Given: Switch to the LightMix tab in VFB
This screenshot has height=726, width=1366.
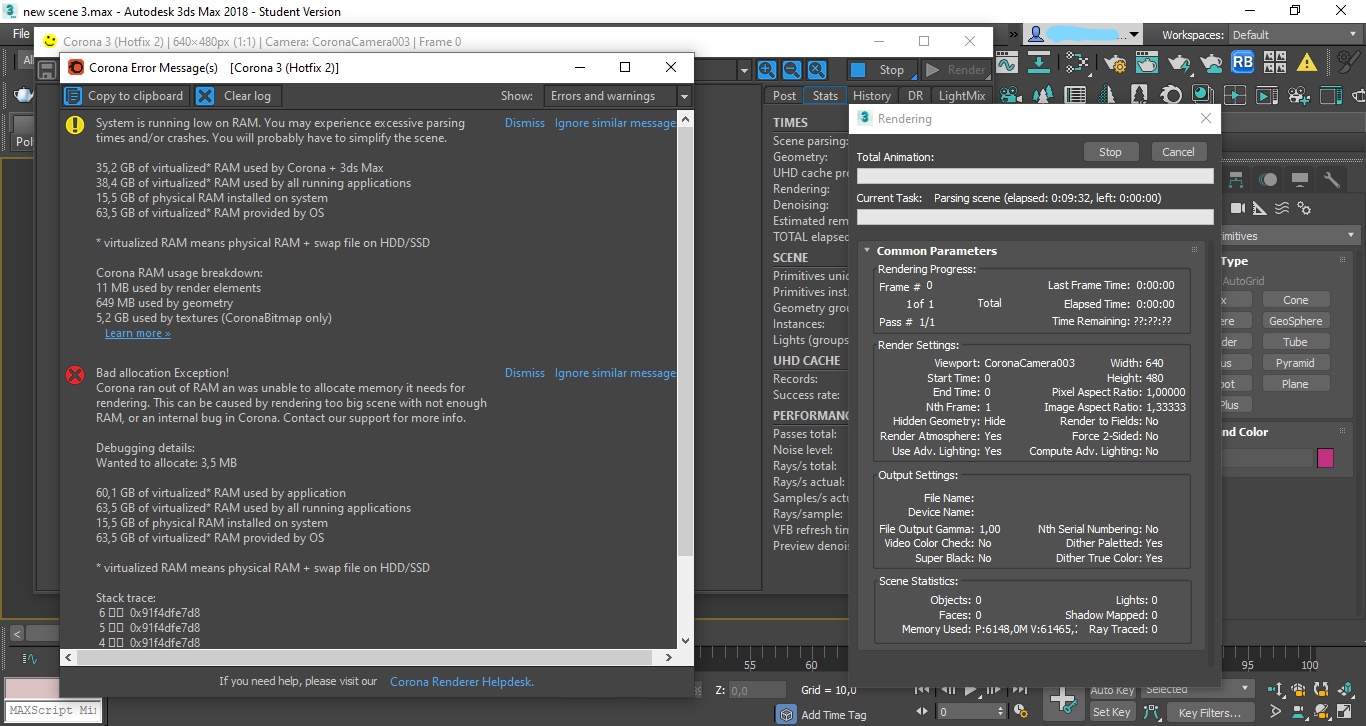Looking at the screenshot, I should click(x=961, y=96).
